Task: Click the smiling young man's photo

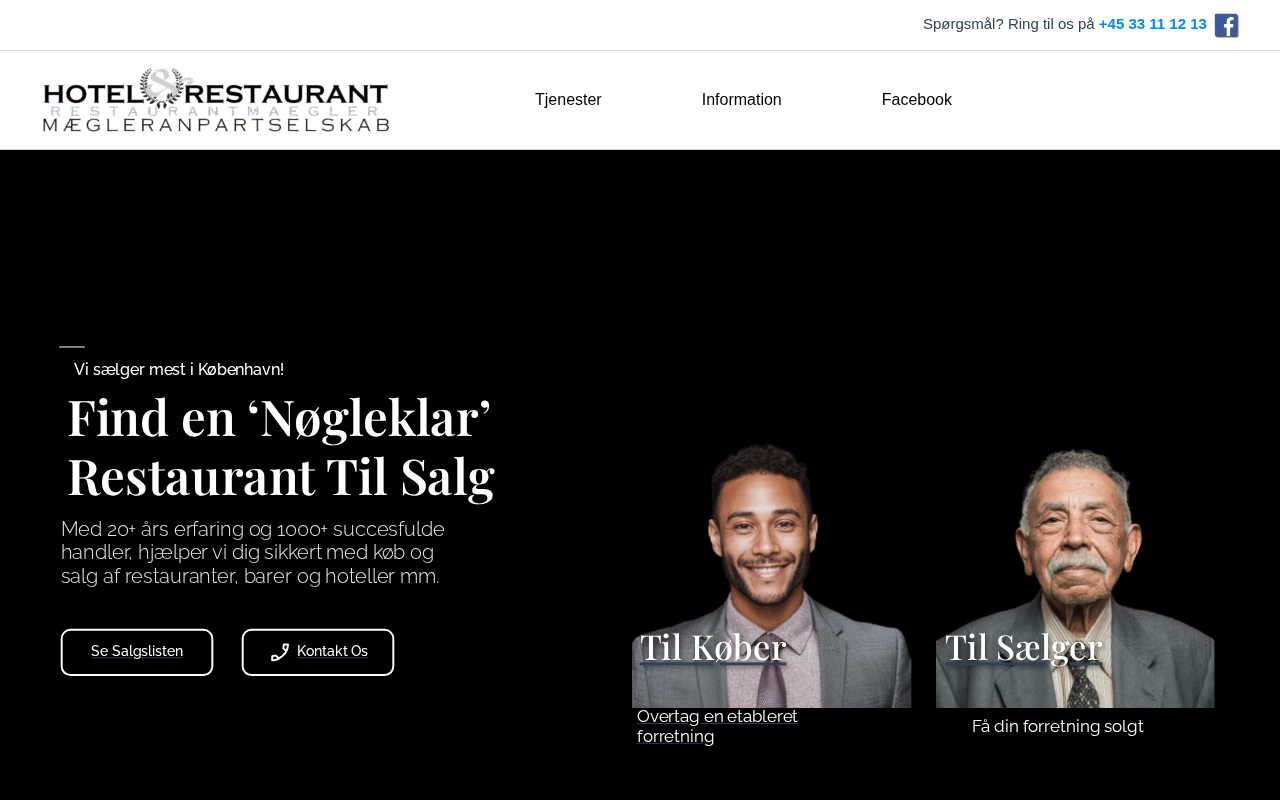Action: 771,576
